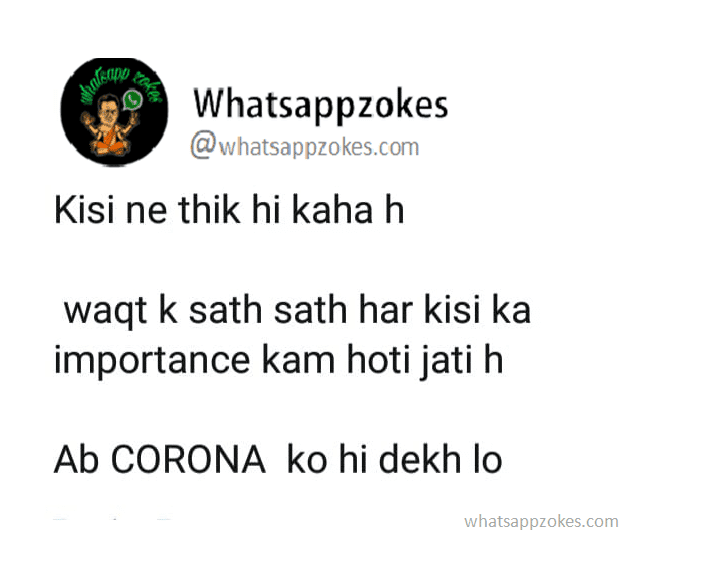Image resolution: width=722 pixels, height=570 pixels.
Task: Click the cartoon figure in avatar
Action: [x=110, y=124]
